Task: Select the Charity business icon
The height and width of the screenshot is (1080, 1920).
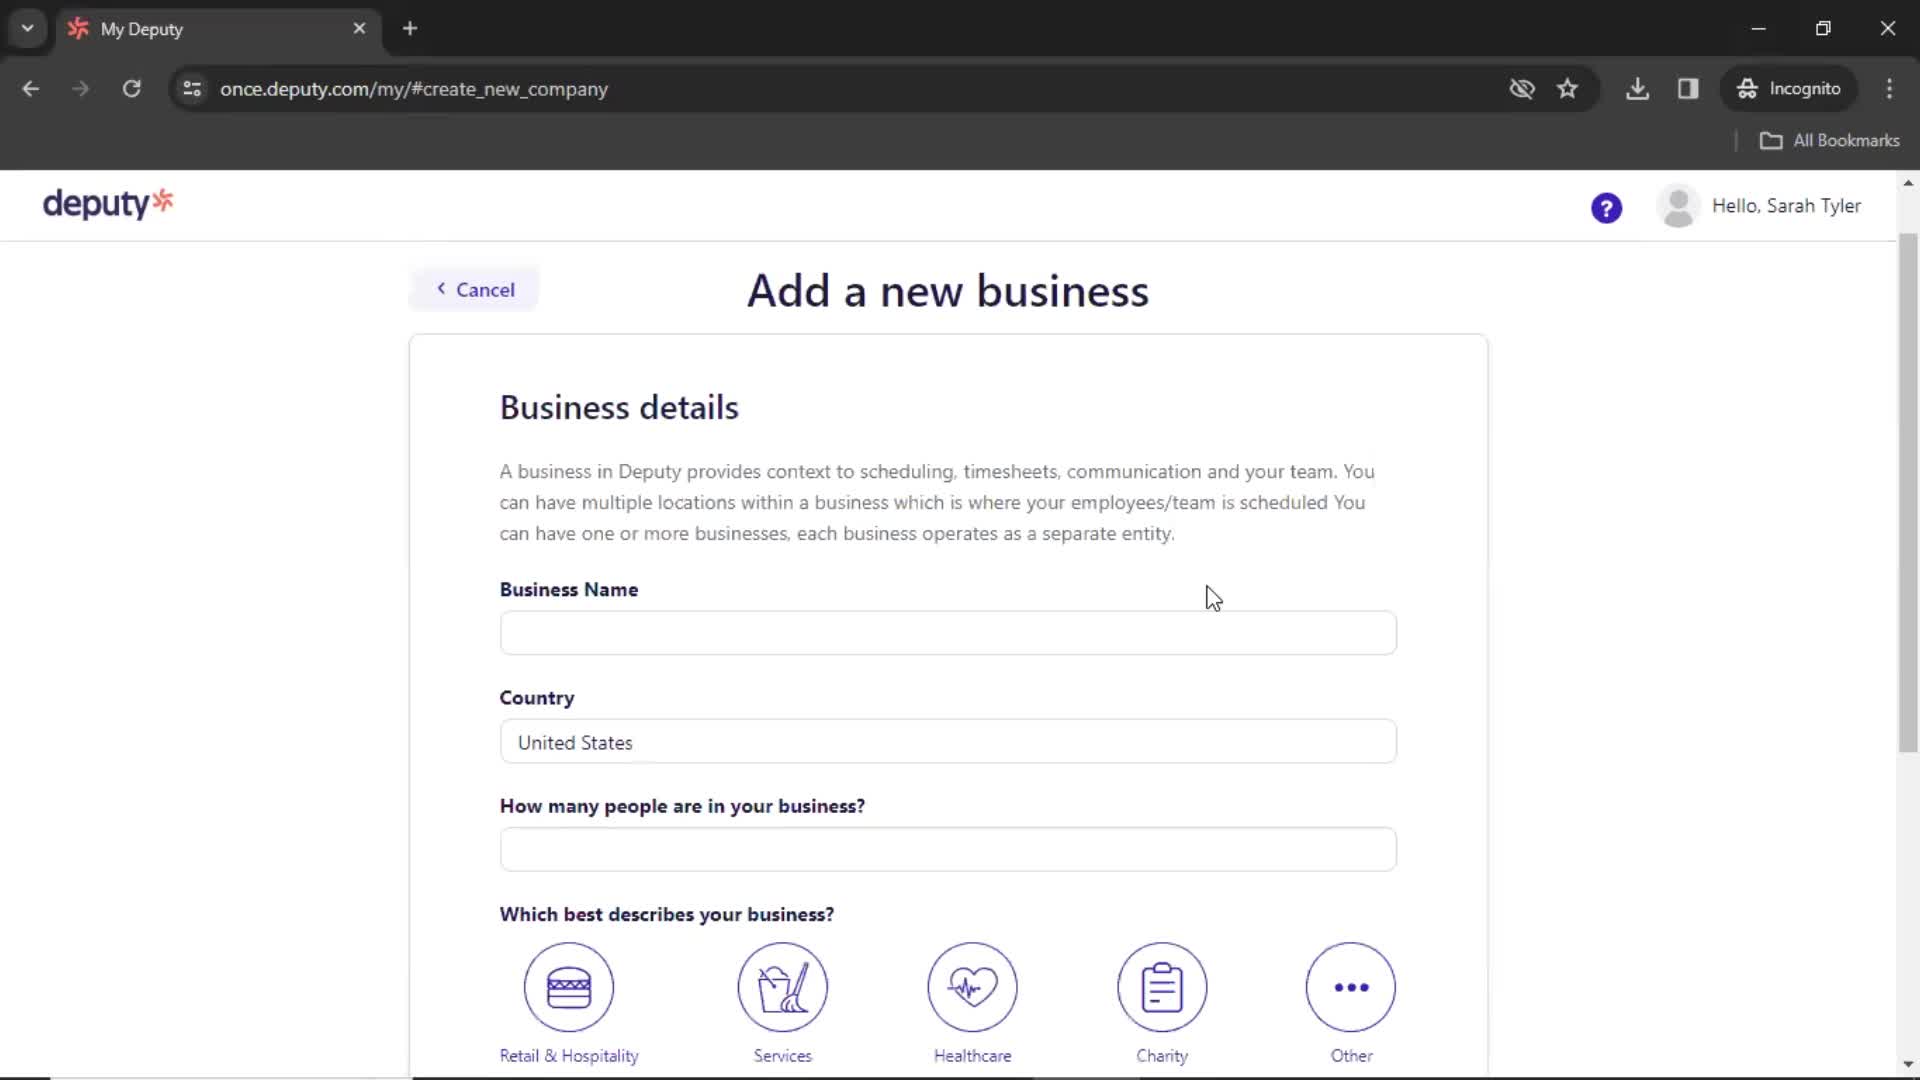Action: pyautogui.click(x=1162, y=986)
